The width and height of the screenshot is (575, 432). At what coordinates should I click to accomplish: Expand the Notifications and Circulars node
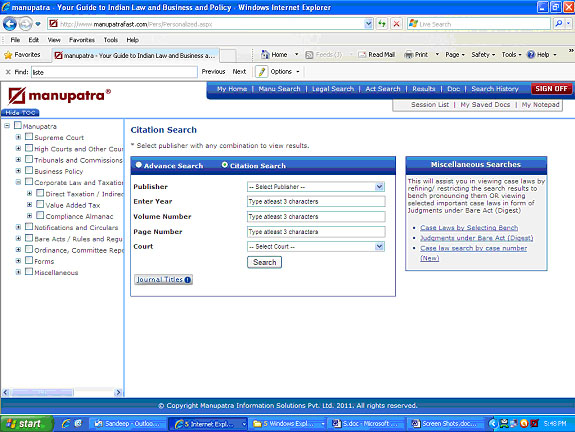click(18, 227)
